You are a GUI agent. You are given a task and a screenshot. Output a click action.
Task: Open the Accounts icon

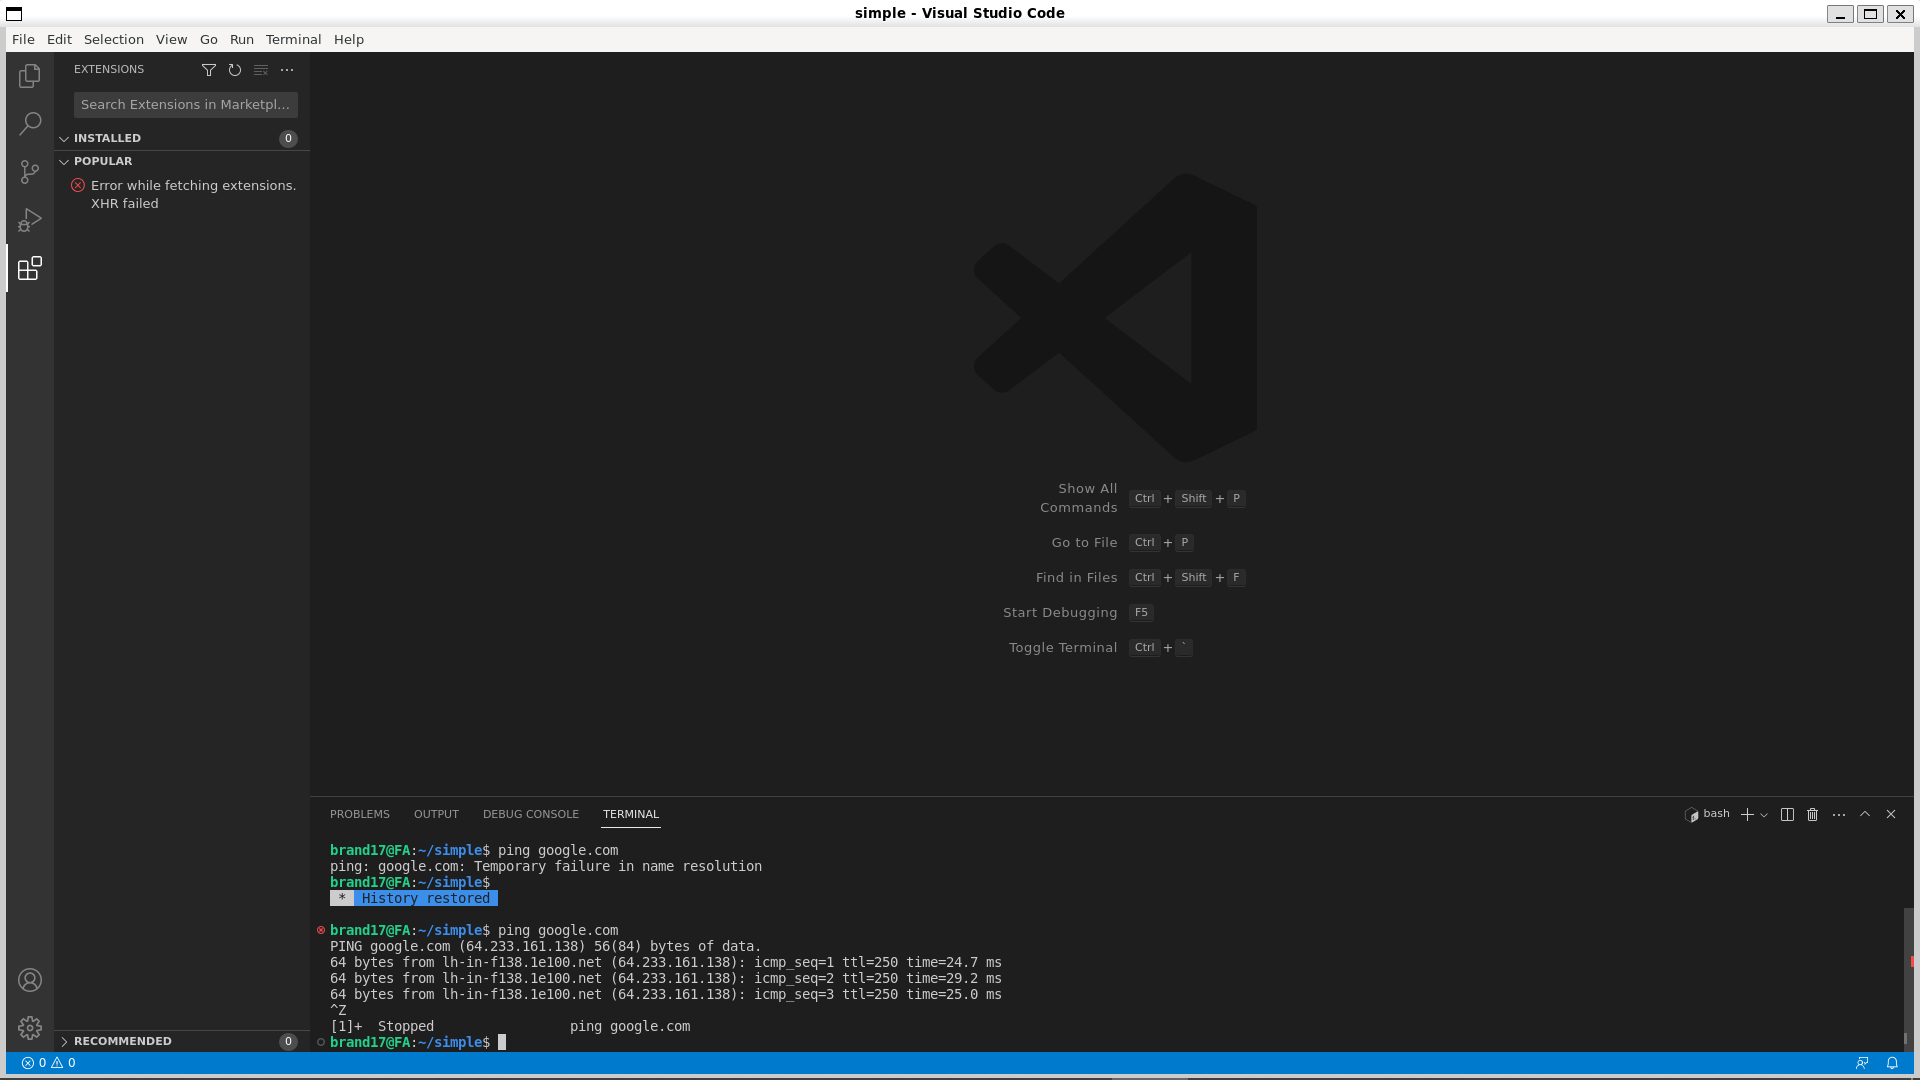click(30, 981)
